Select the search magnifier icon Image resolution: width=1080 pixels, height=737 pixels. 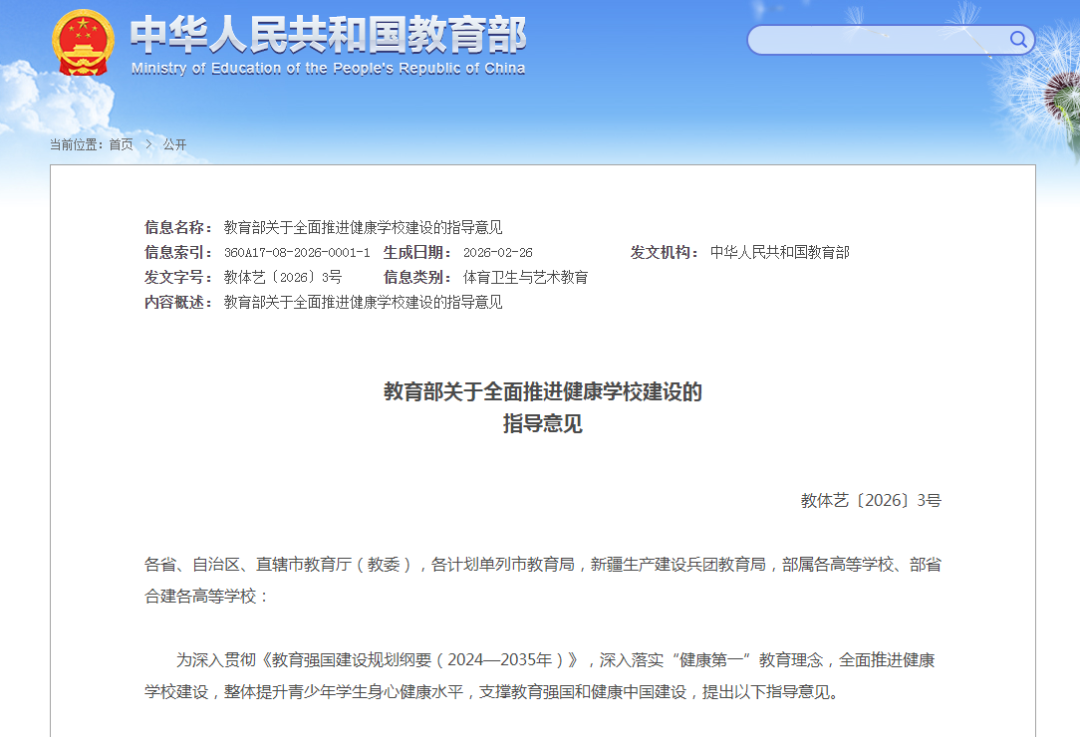1018,39
